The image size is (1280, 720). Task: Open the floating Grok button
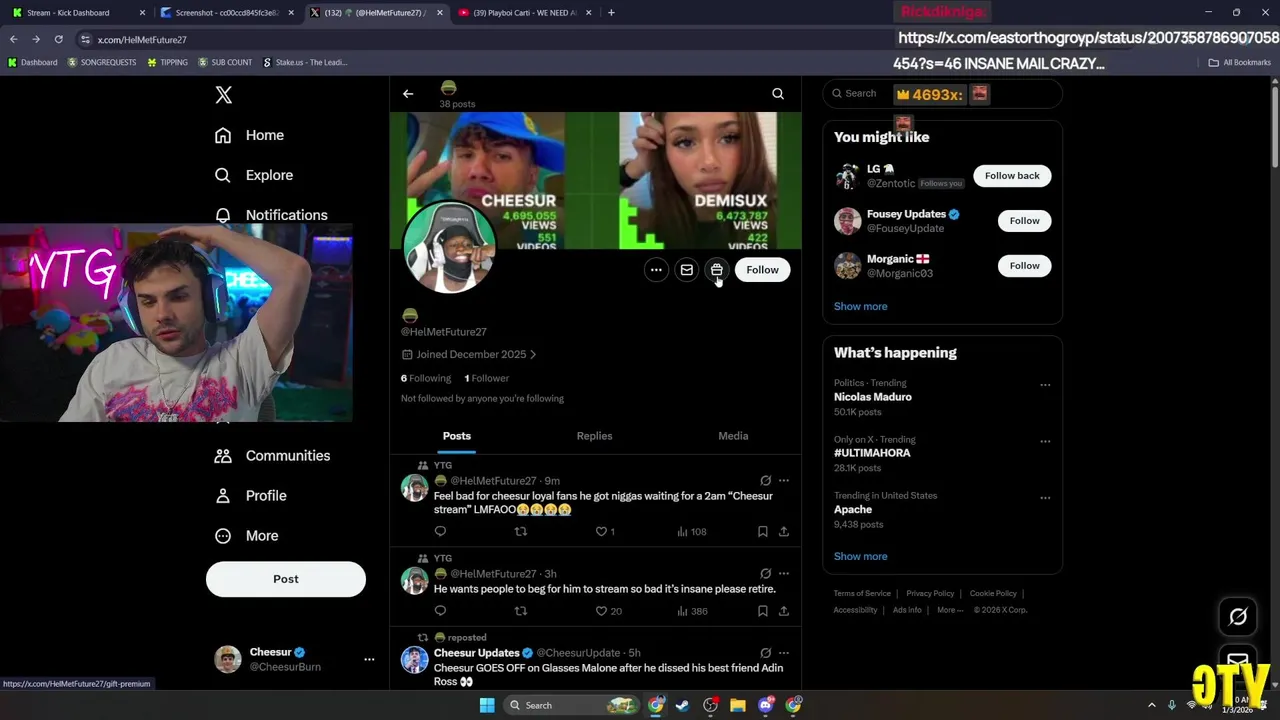coord(1238,617)
